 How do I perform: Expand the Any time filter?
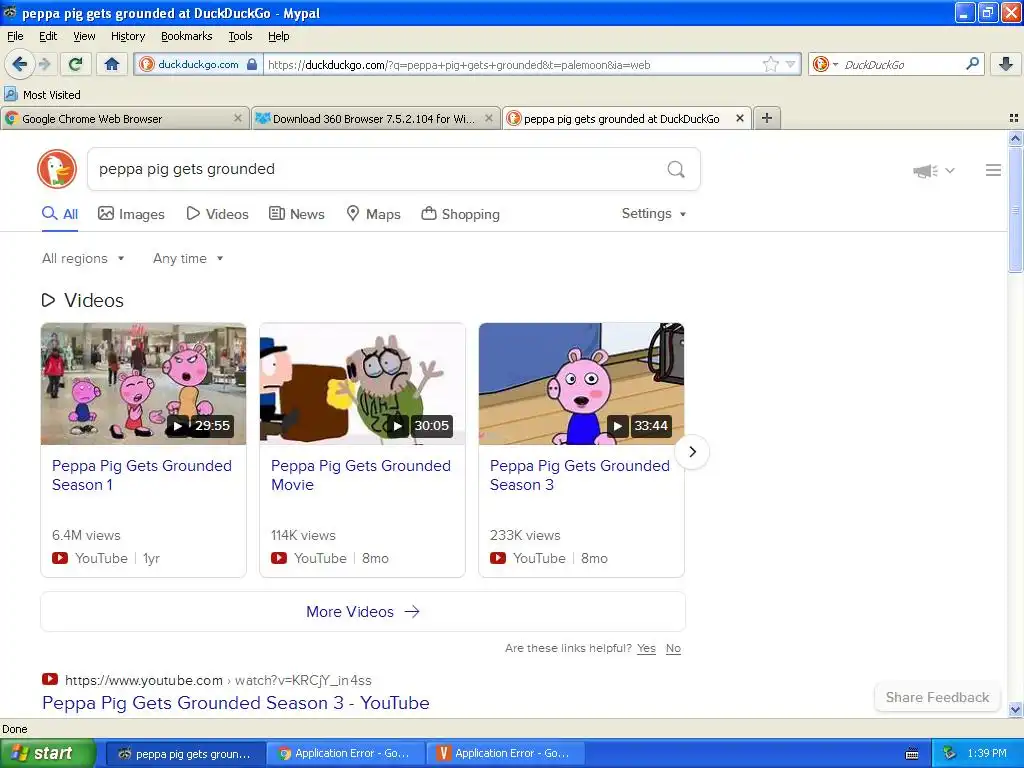[188, 259]
